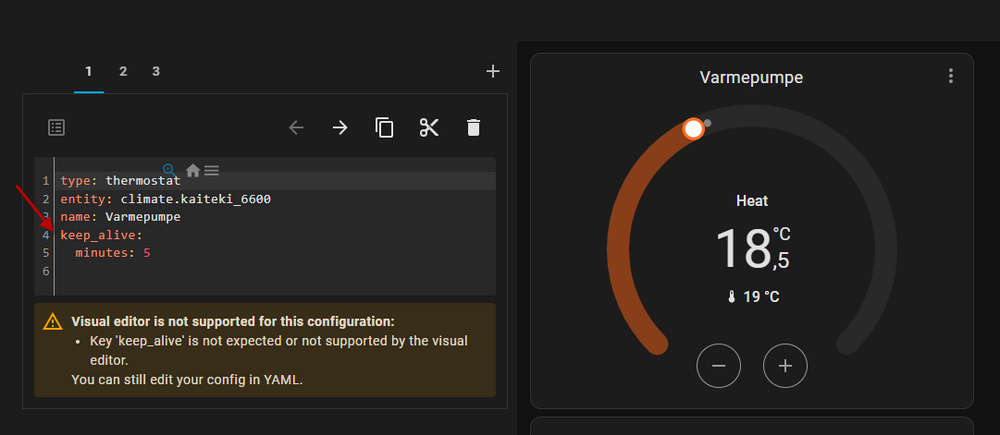Open the hamburger menu in code editor

[x=212, y=170]
